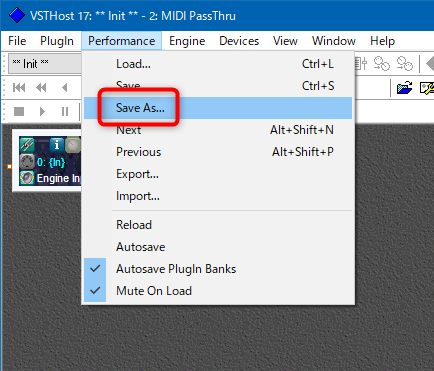Click the dial knob icon on Engine Input module
Screen dimensions: 434x371
click(73, 145)
